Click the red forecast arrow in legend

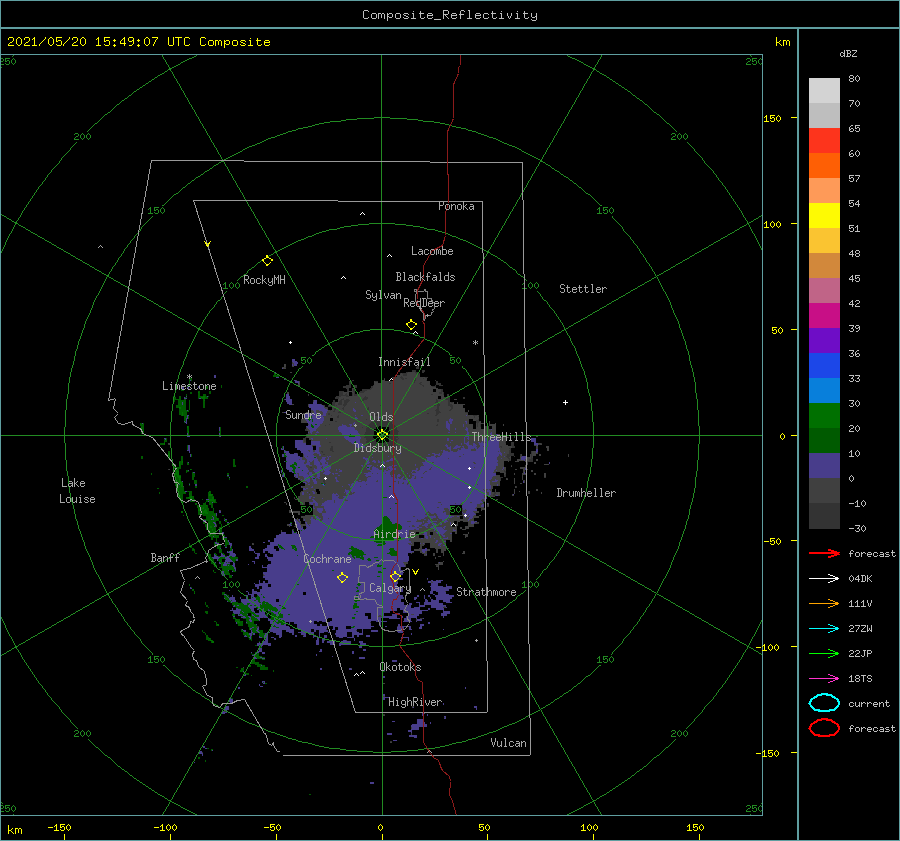click(824, 553)
